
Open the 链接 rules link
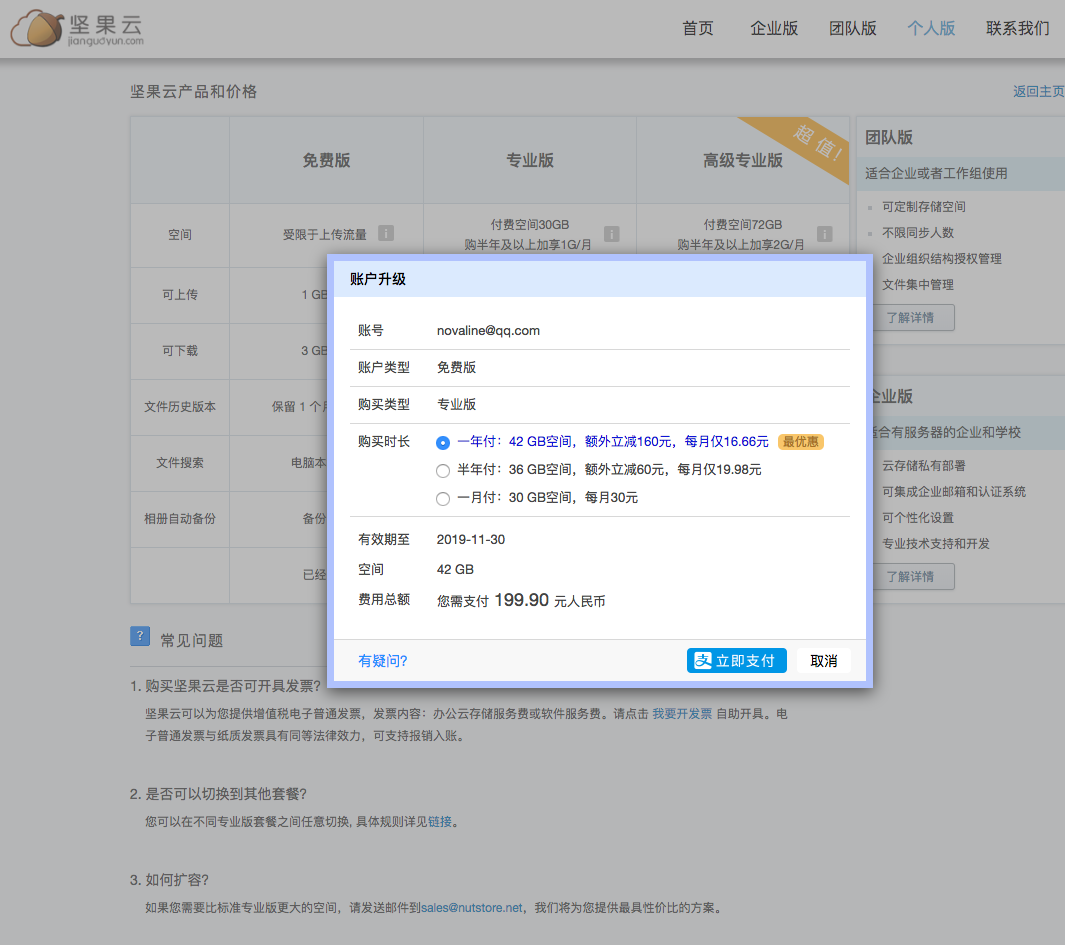[439, 821]
